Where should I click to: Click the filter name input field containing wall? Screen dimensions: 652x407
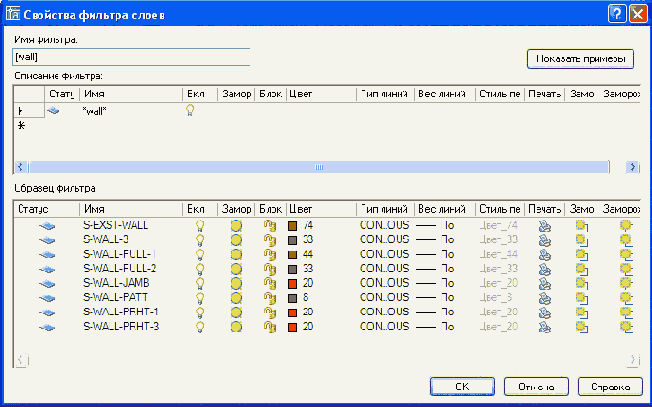(130, 58)
